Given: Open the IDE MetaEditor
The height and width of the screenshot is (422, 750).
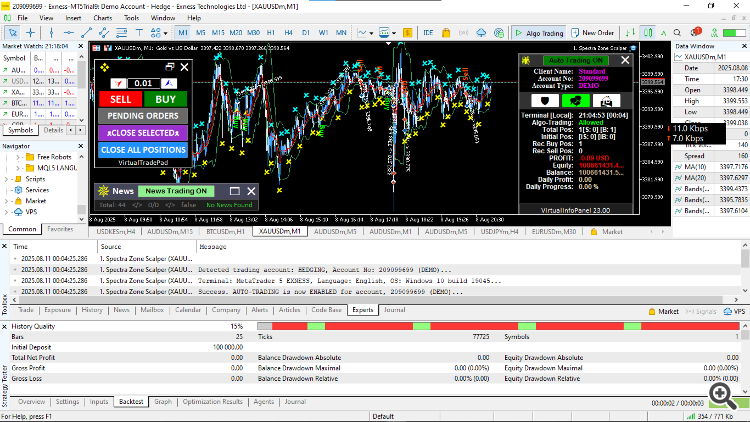Looking at the screenshot, I should [x=428, y=33].
